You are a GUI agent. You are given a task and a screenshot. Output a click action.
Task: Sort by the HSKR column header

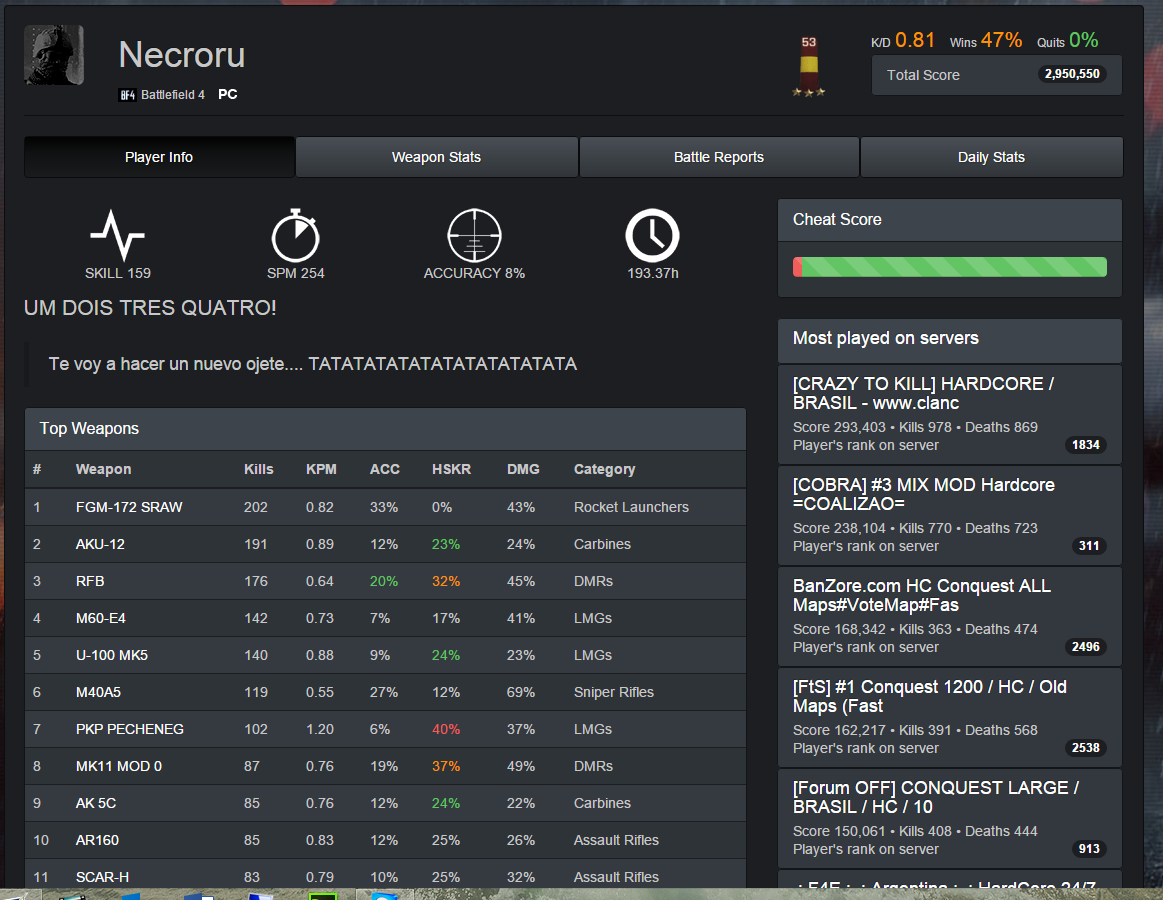tap(452, 469)
